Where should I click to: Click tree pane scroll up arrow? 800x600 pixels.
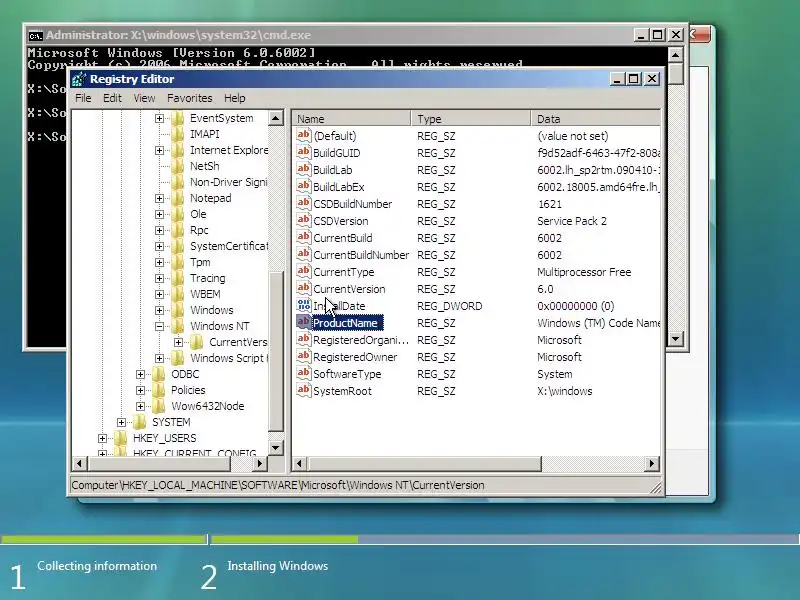click(276, 118)
